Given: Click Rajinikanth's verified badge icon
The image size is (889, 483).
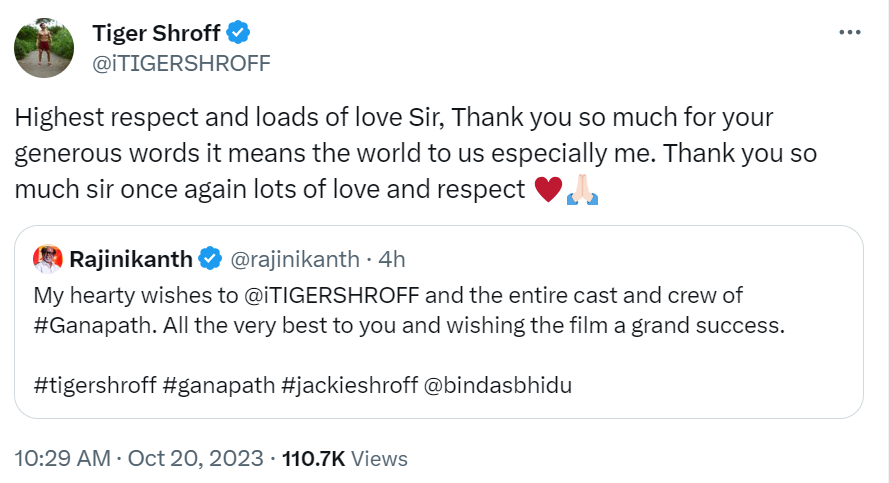Looking at the screenshot, I should 209,260.
